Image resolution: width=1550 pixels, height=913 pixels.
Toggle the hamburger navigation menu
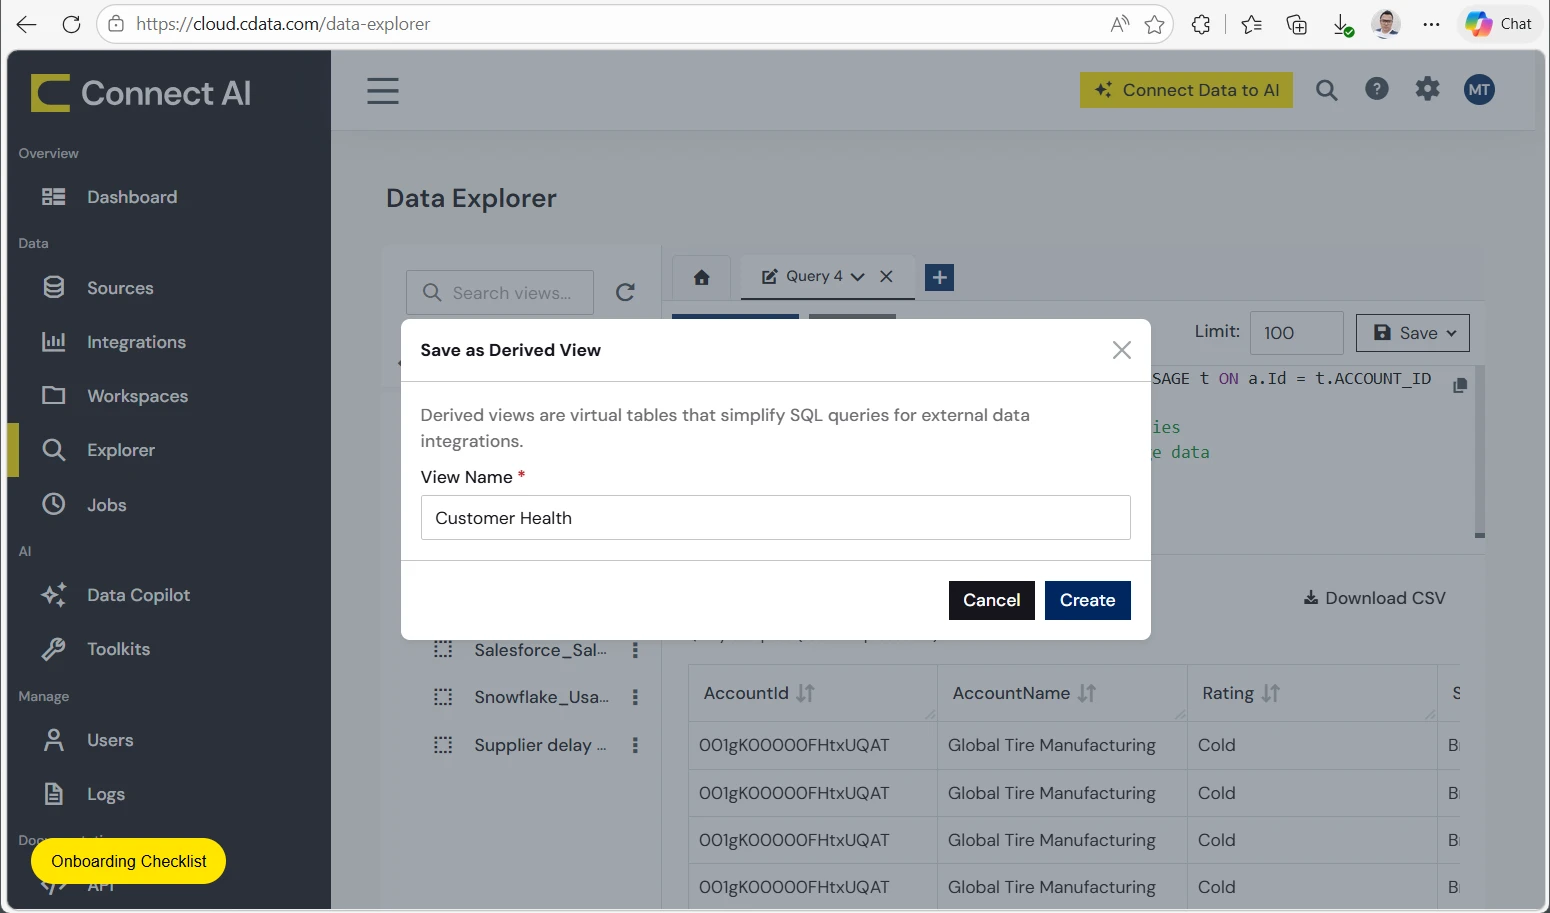[383, 91]
